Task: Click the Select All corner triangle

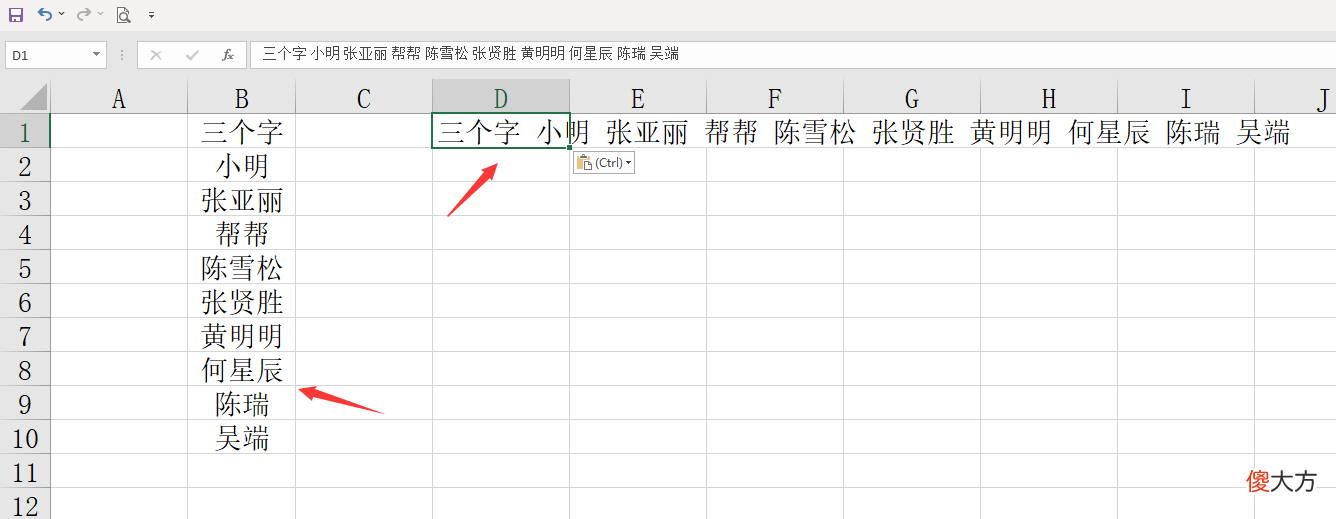Action: pyautogui.click(x=25, y=98)
